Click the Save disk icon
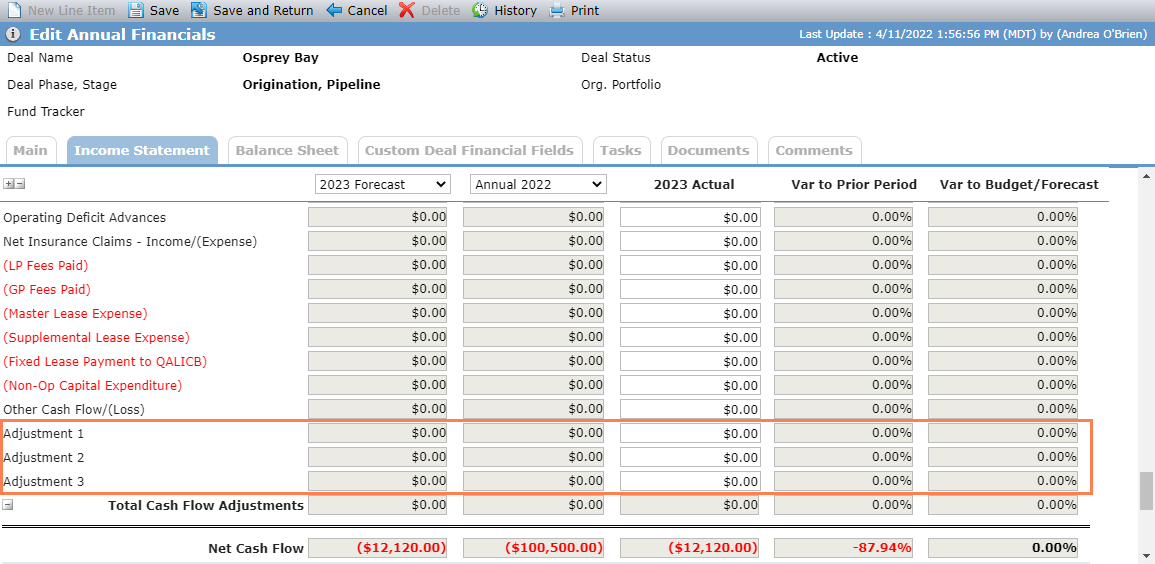 tap(136, 10)
